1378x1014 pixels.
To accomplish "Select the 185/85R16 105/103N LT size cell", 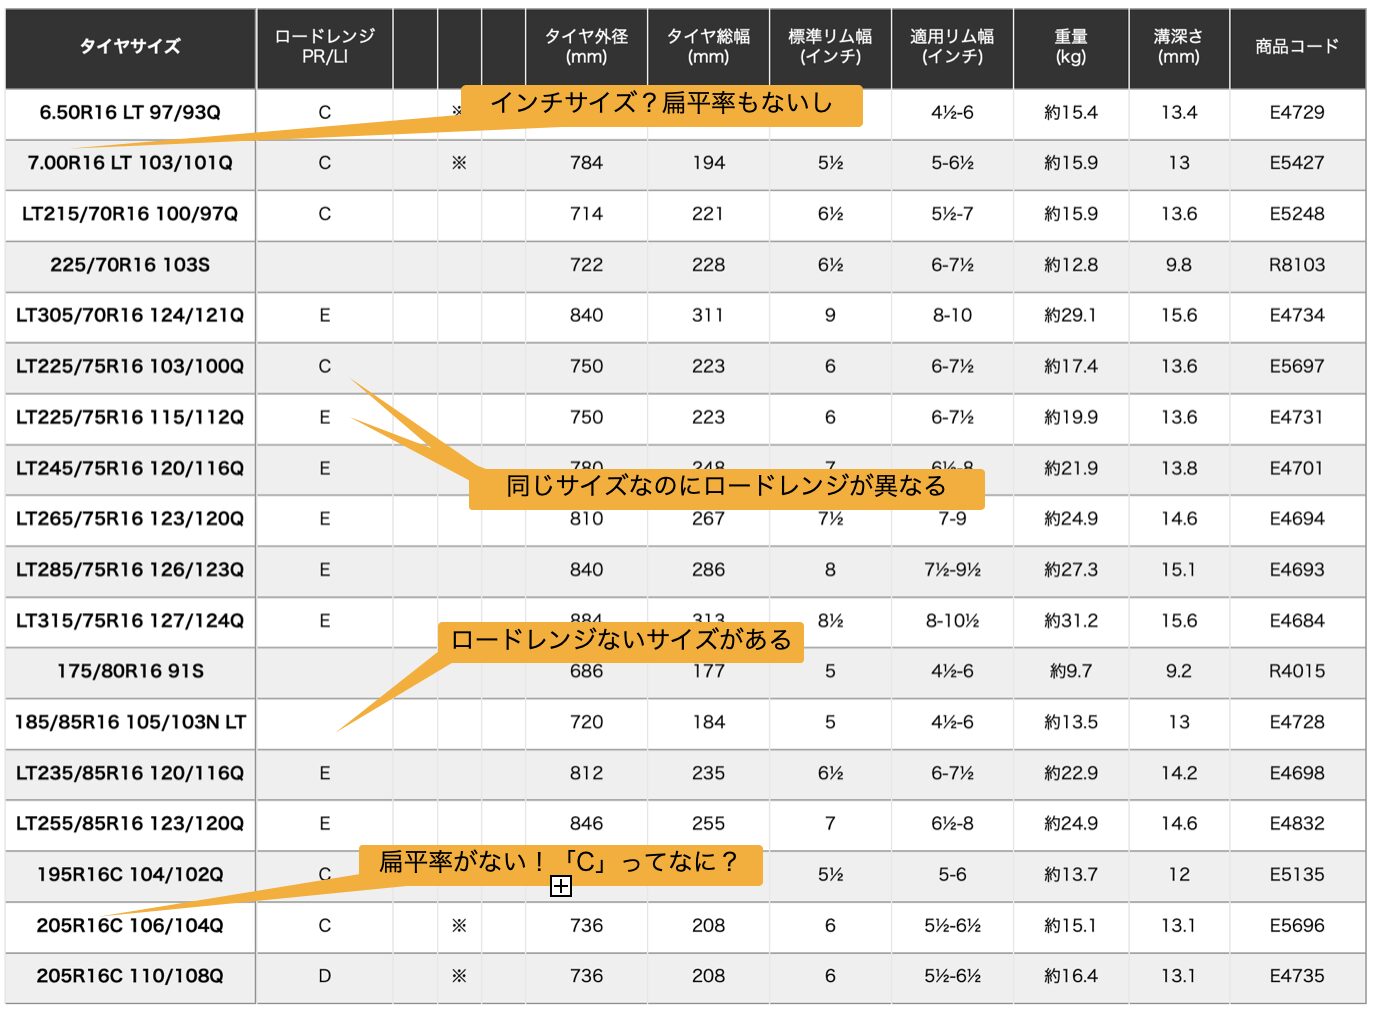I will pos(130,723).
